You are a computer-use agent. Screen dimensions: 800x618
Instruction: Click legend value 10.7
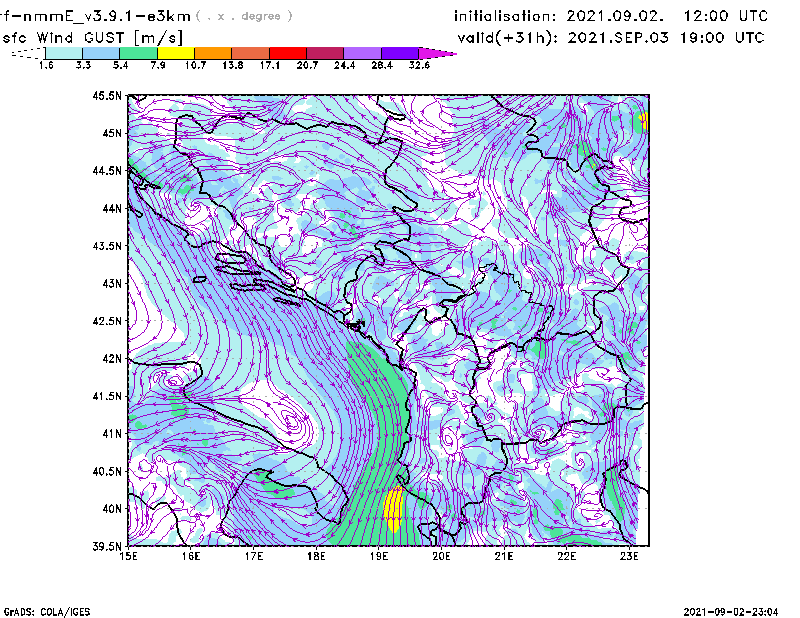coord(195,65)
